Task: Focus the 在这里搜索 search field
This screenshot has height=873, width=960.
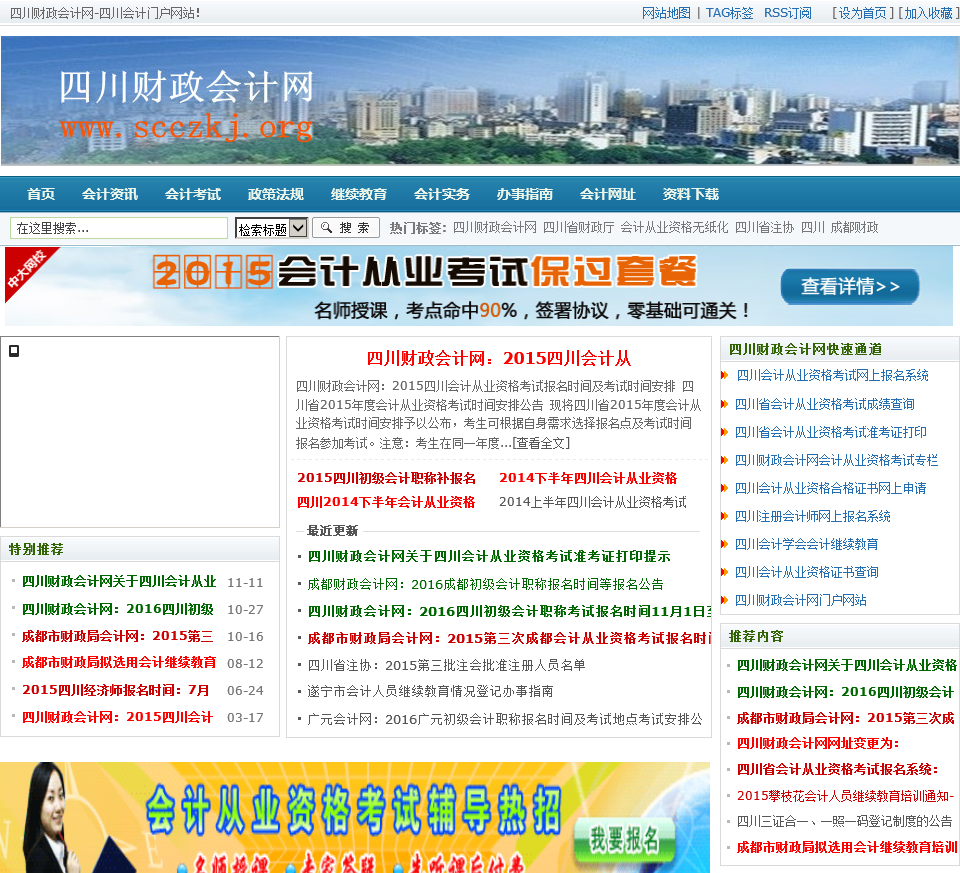Action: 119,228
